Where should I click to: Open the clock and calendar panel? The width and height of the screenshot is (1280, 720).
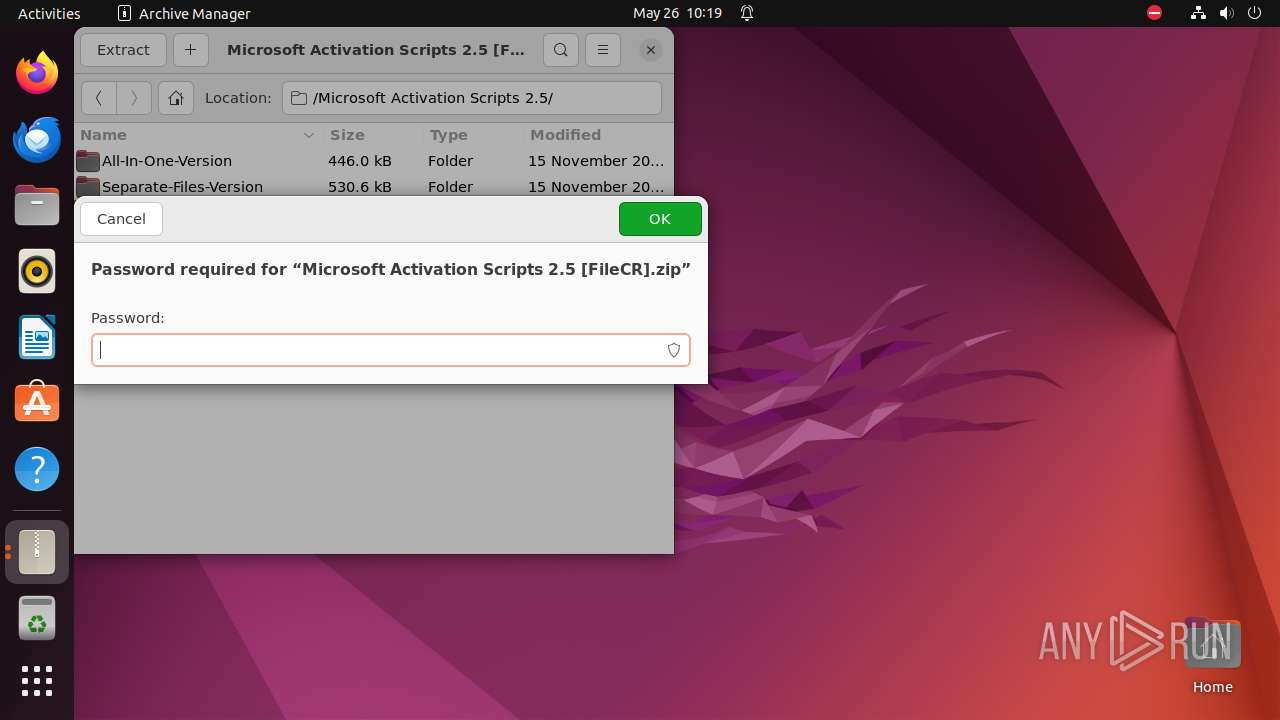pos(677,13)
